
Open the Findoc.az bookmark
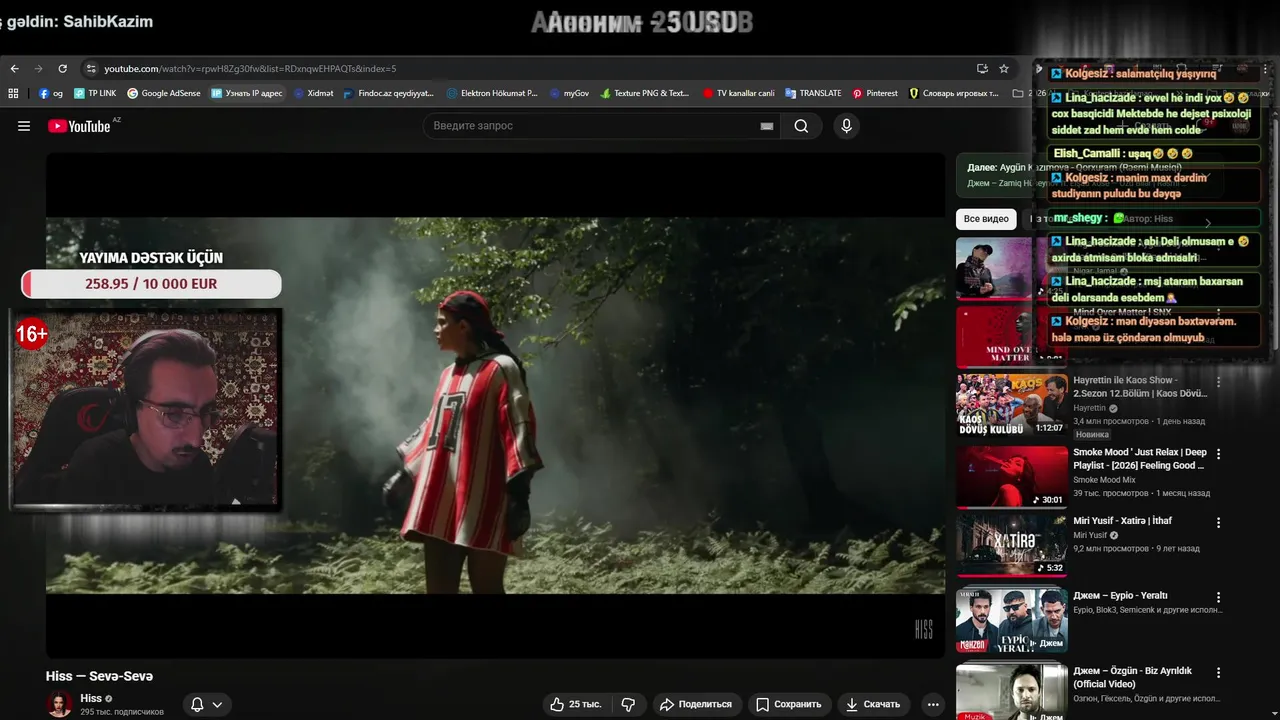[389, 93]
